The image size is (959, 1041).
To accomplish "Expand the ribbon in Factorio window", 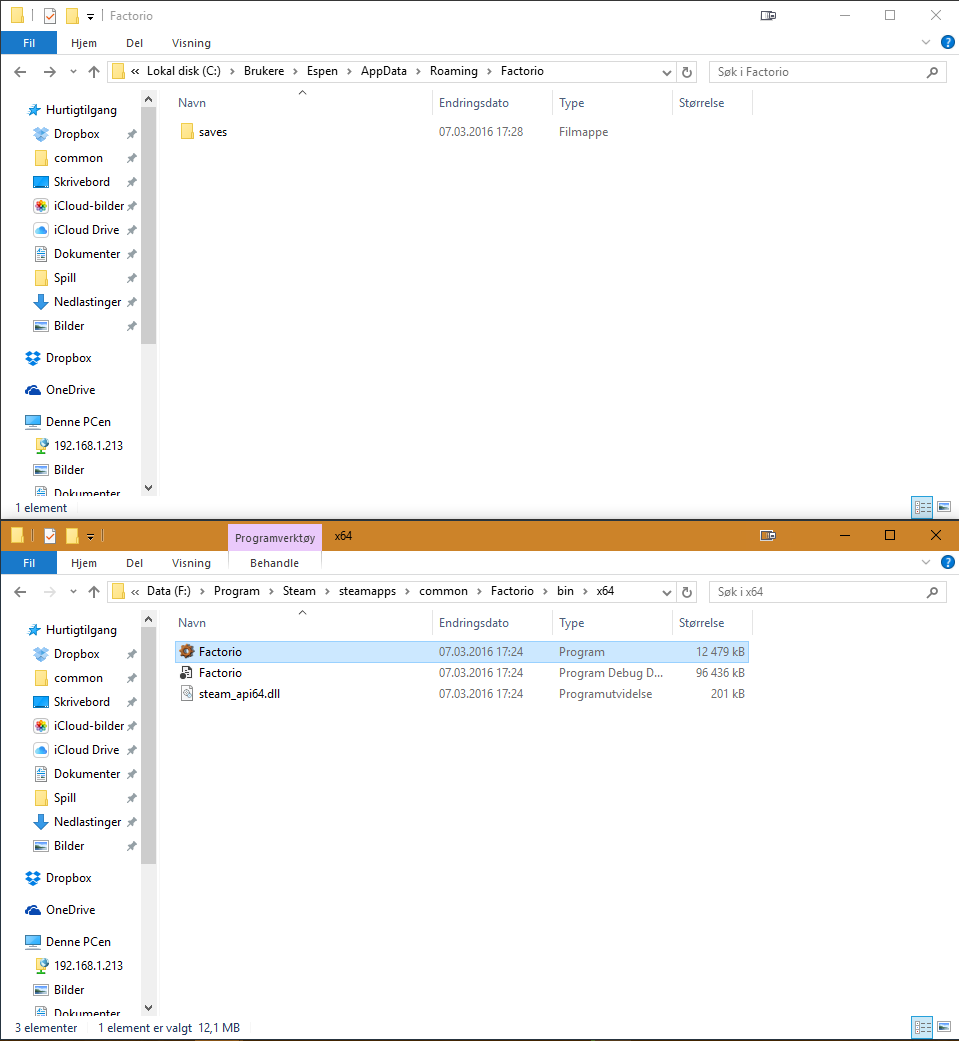I will (x=926, y=42).
